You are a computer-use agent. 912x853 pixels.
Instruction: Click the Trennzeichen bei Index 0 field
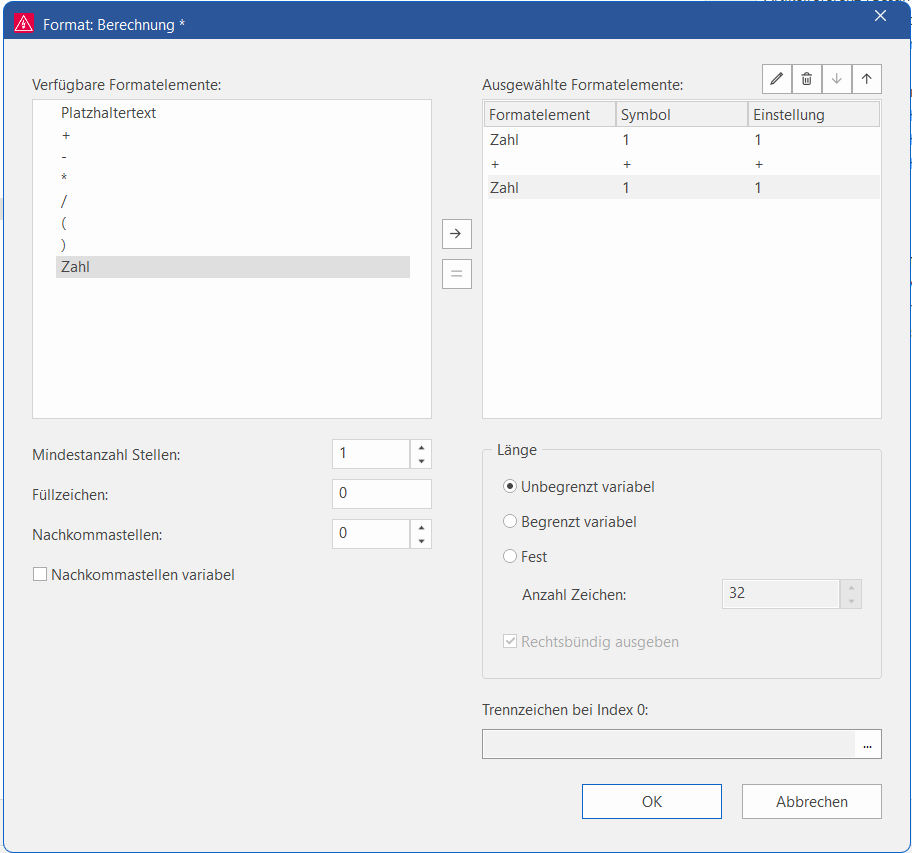669,745
